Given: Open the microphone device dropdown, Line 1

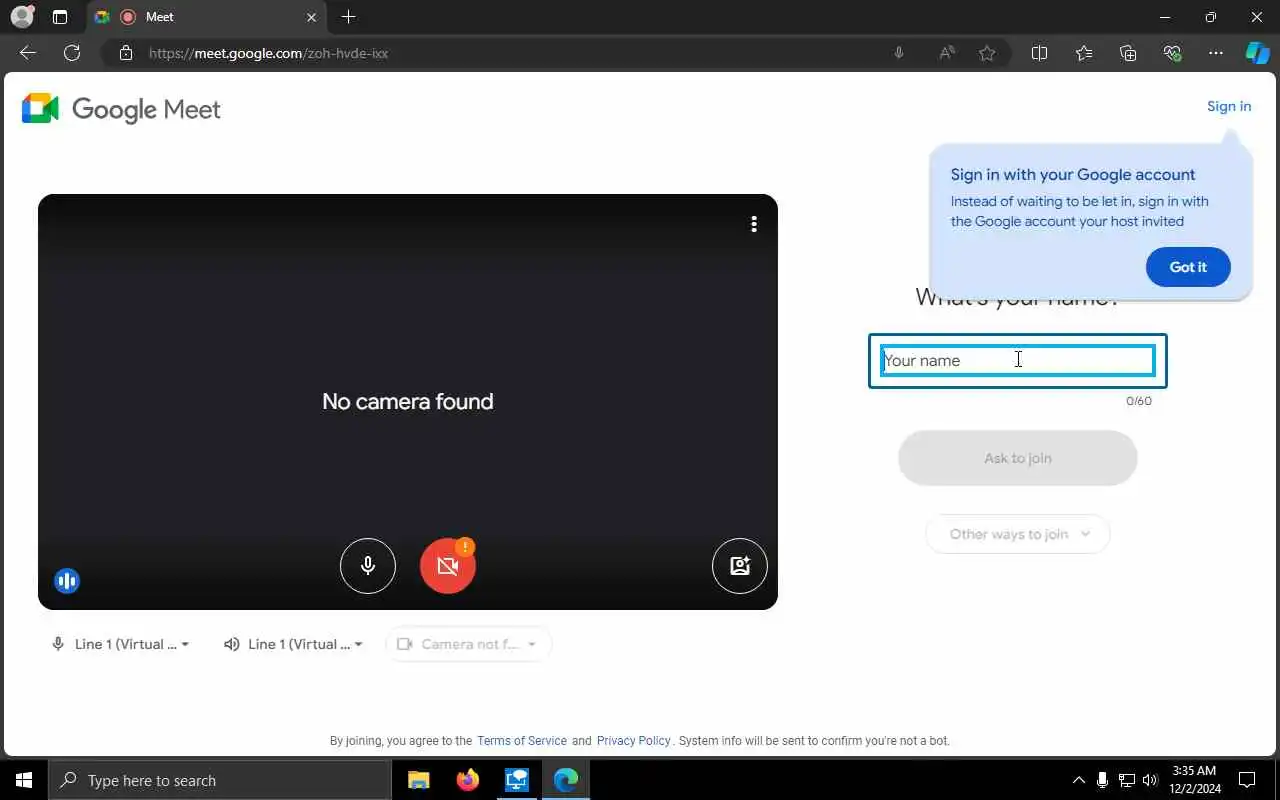Looking at the screenshot, I should tap(120, 644).
